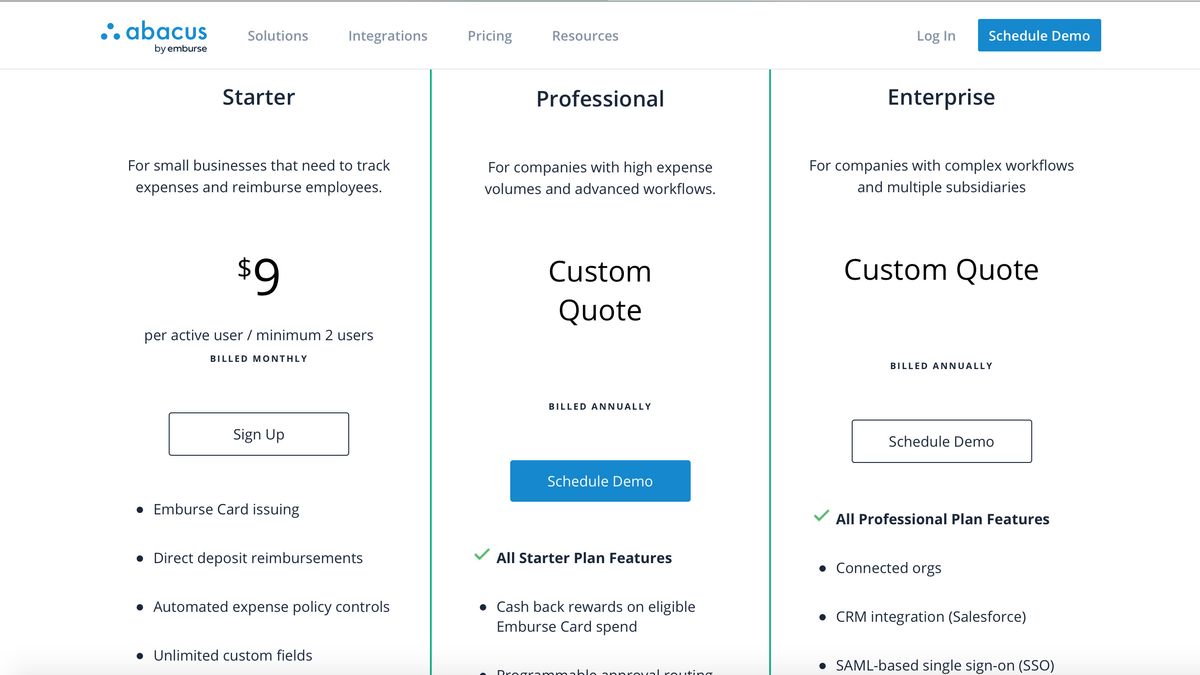Go to the Pricing page
This screenshot has height=675, width=1200.
pos(489,36)
